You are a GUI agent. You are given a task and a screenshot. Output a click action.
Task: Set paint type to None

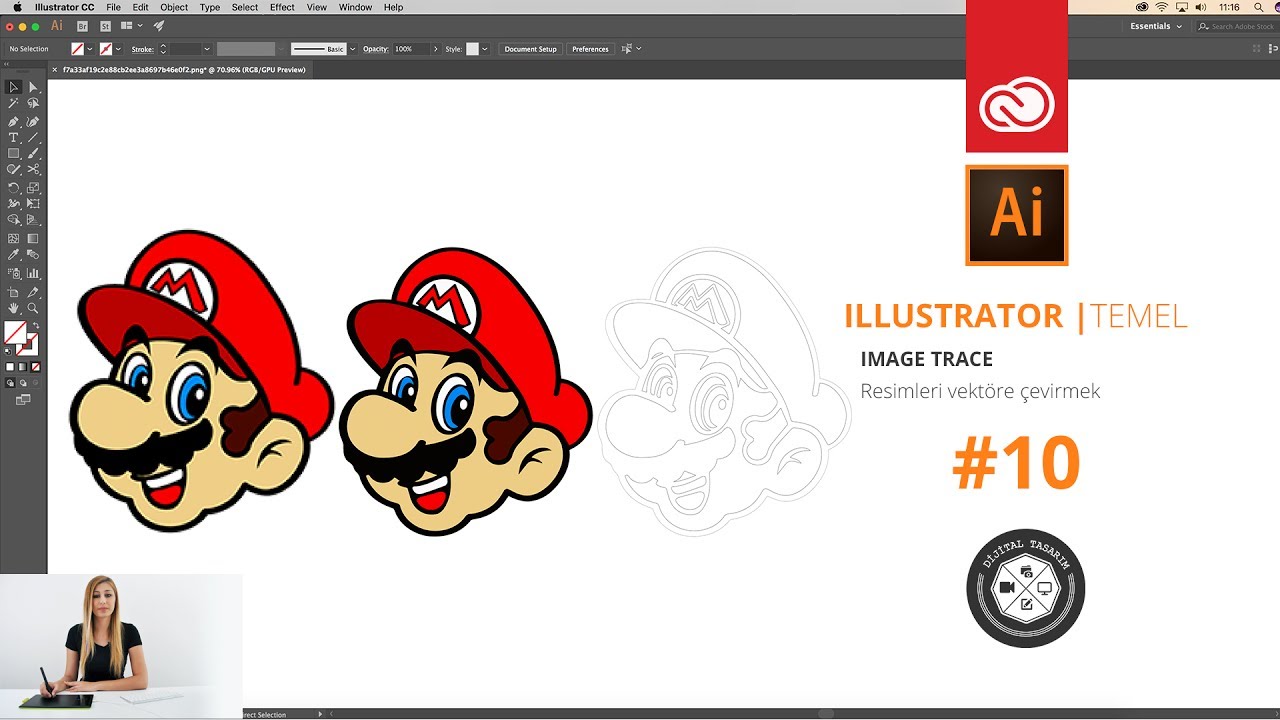pyautogui.click(x=34, y=367)
